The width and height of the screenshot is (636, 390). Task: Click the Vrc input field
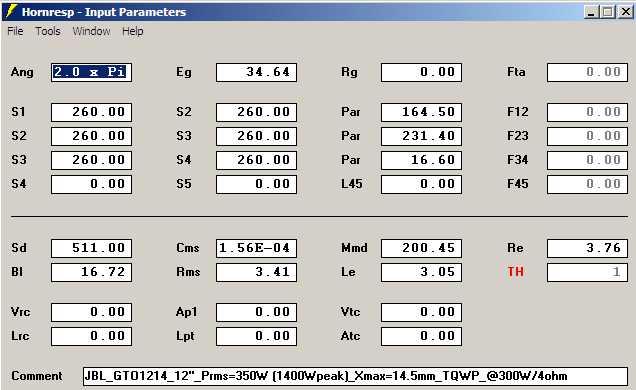91,312
